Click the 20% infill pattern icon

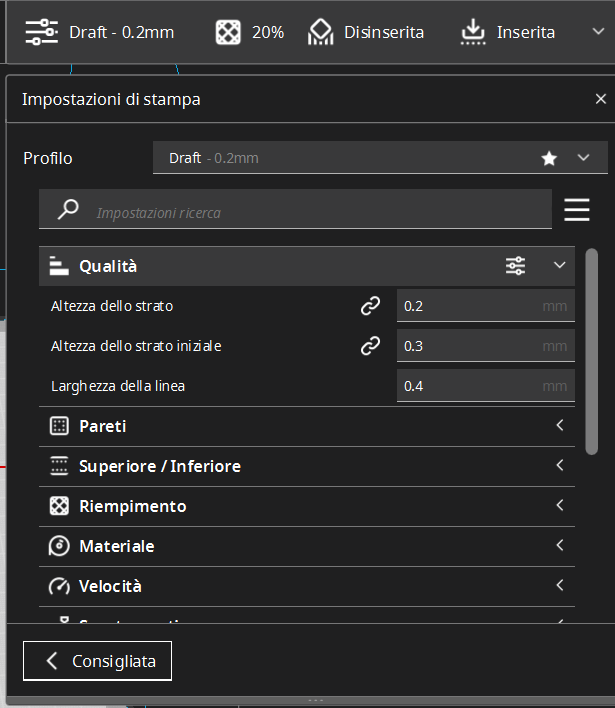tap(228, 32)
